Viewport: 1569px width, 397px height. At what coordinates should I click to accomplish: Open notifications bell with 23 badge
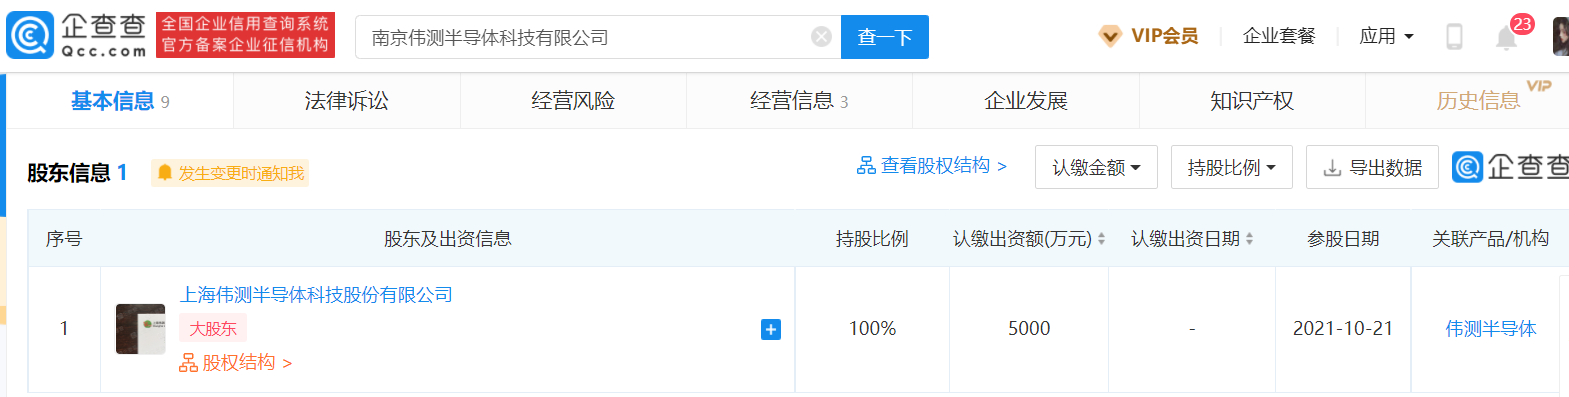tap(1507, 37)
